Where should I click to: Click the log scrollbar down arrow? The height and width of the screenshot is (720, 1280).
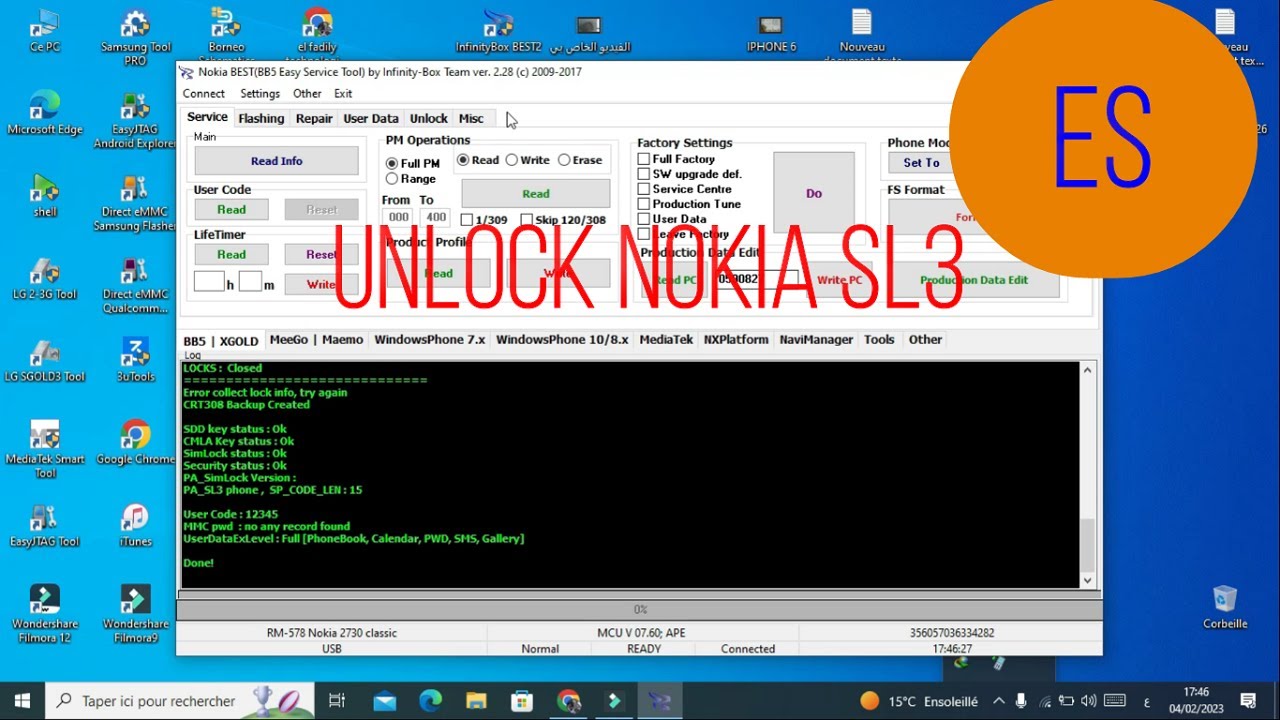pos(1087,580)
